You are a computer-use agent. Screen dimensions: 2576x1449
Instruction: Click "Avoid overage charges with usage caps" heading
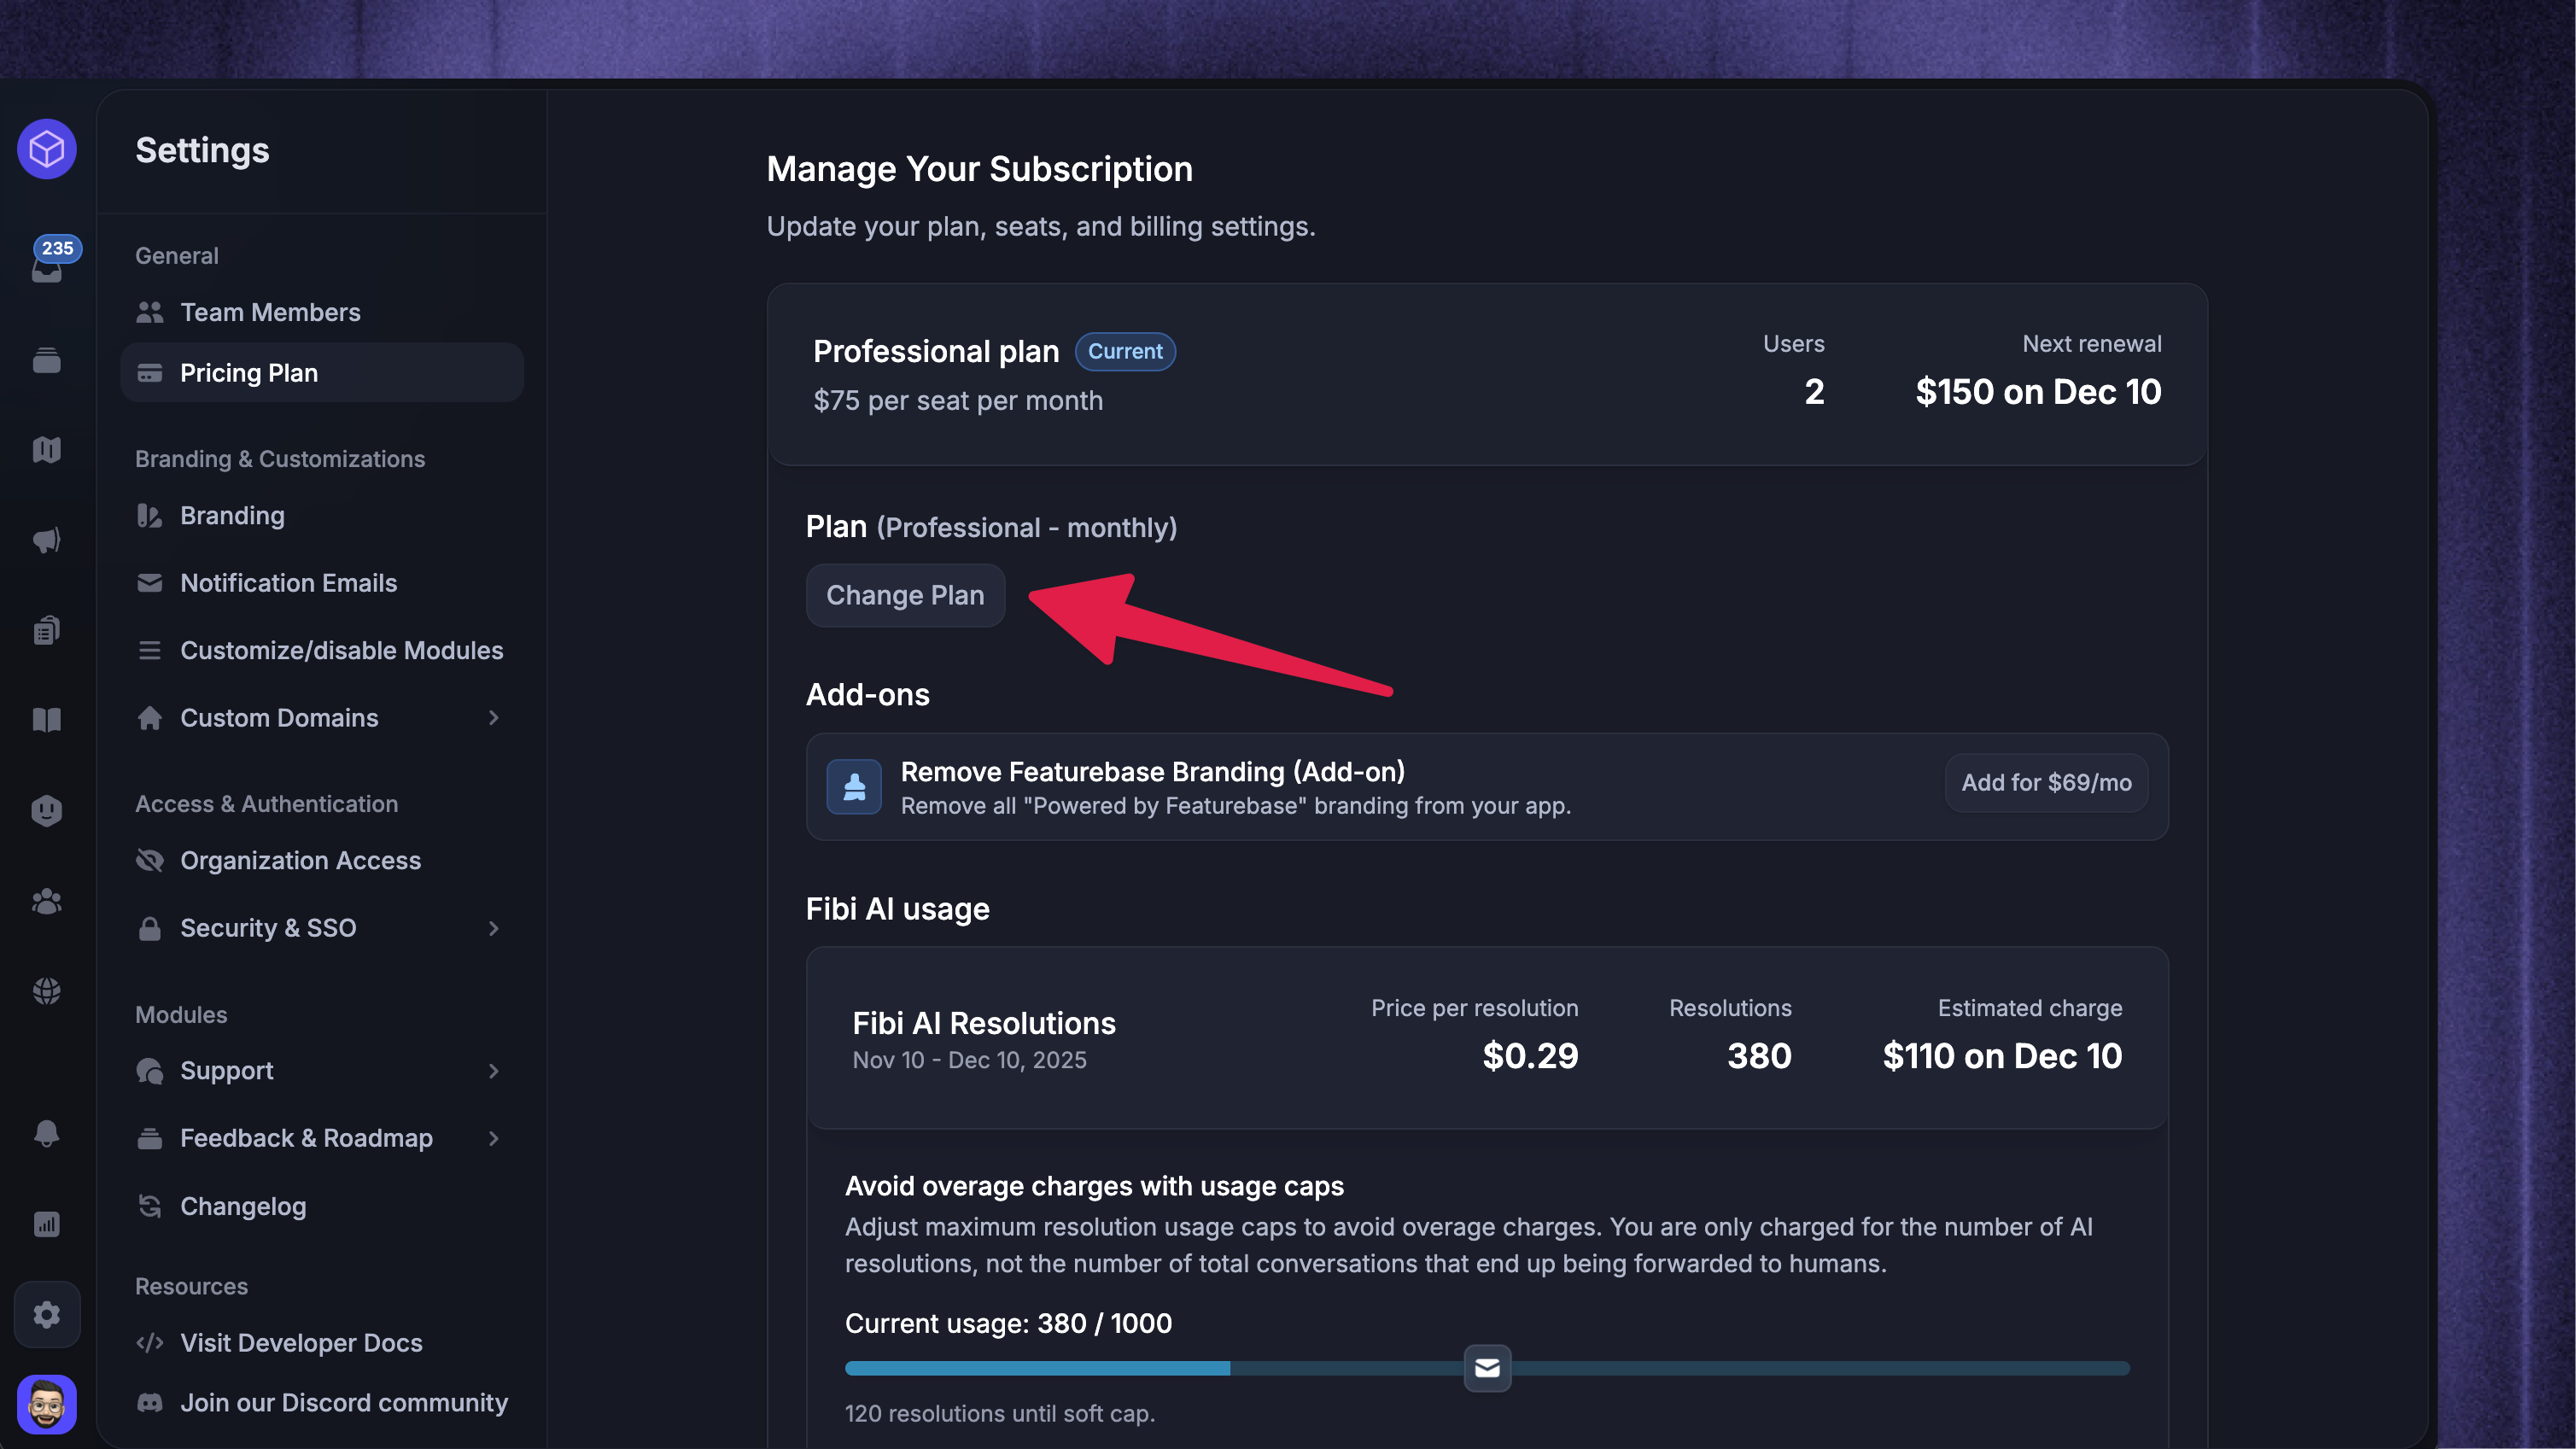[1094, 1186]
